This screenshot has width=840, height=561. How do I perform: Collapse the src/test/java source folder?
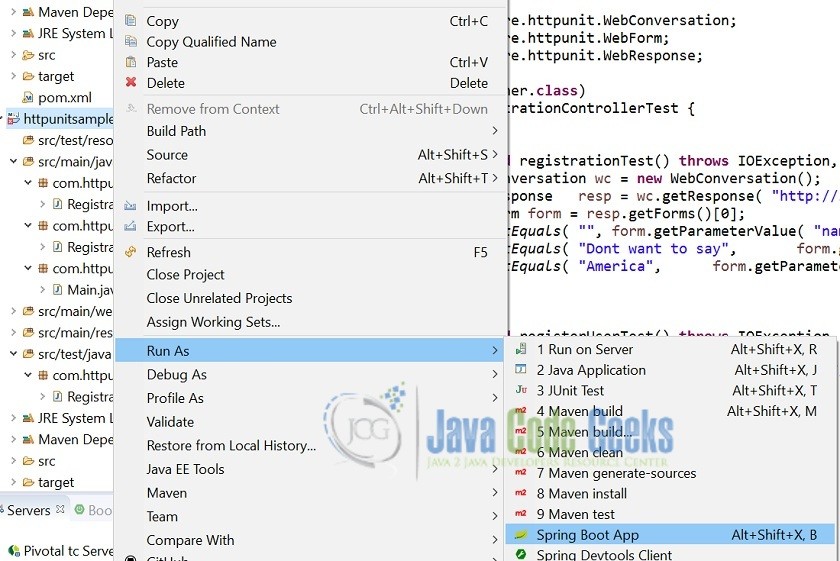click(13, 354)
